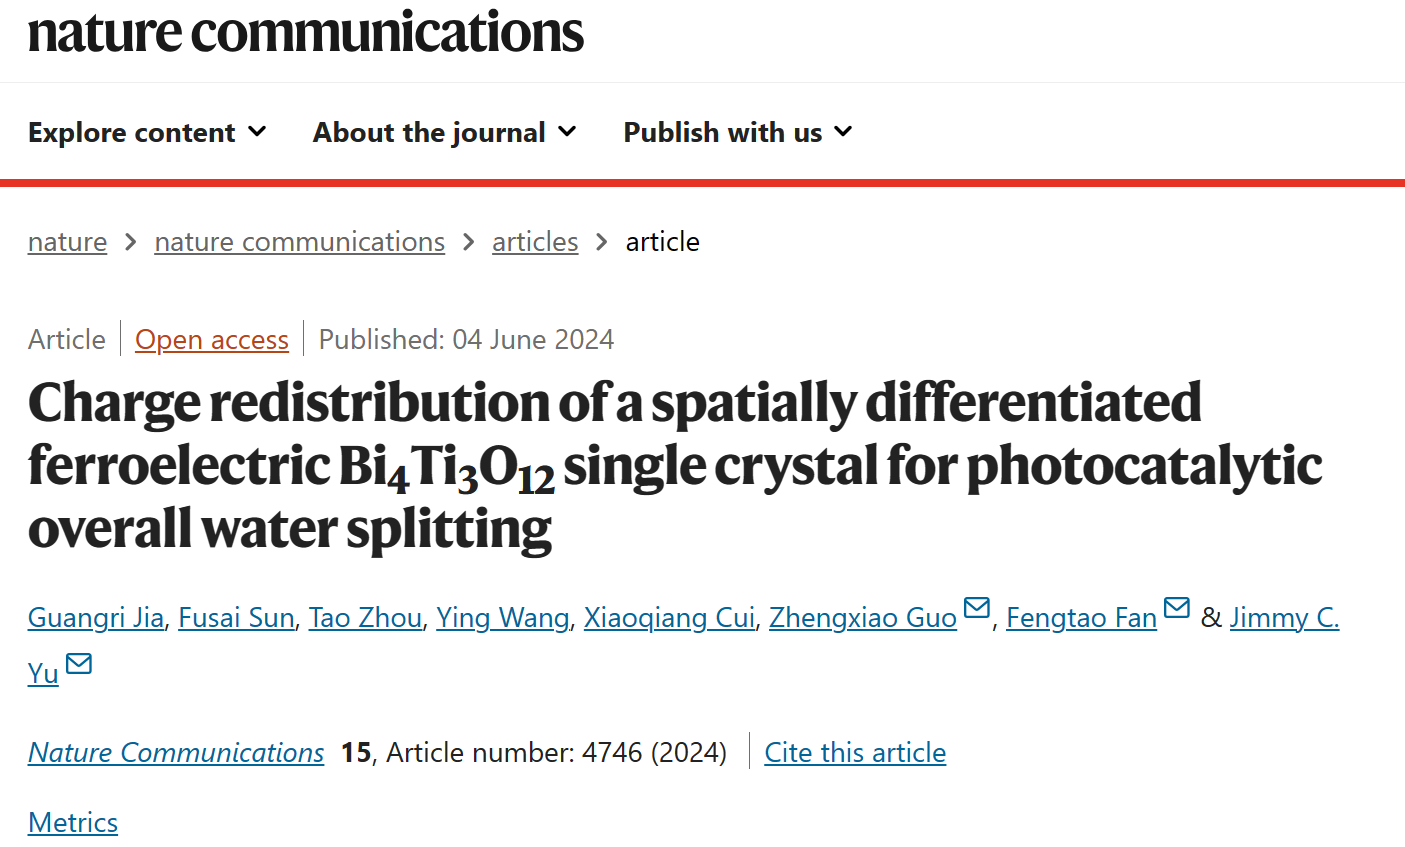Click the email icon beside Zhengxiao Guo
The height and width of the screenshot is (847, 1405).
click(x=977, y=608)
